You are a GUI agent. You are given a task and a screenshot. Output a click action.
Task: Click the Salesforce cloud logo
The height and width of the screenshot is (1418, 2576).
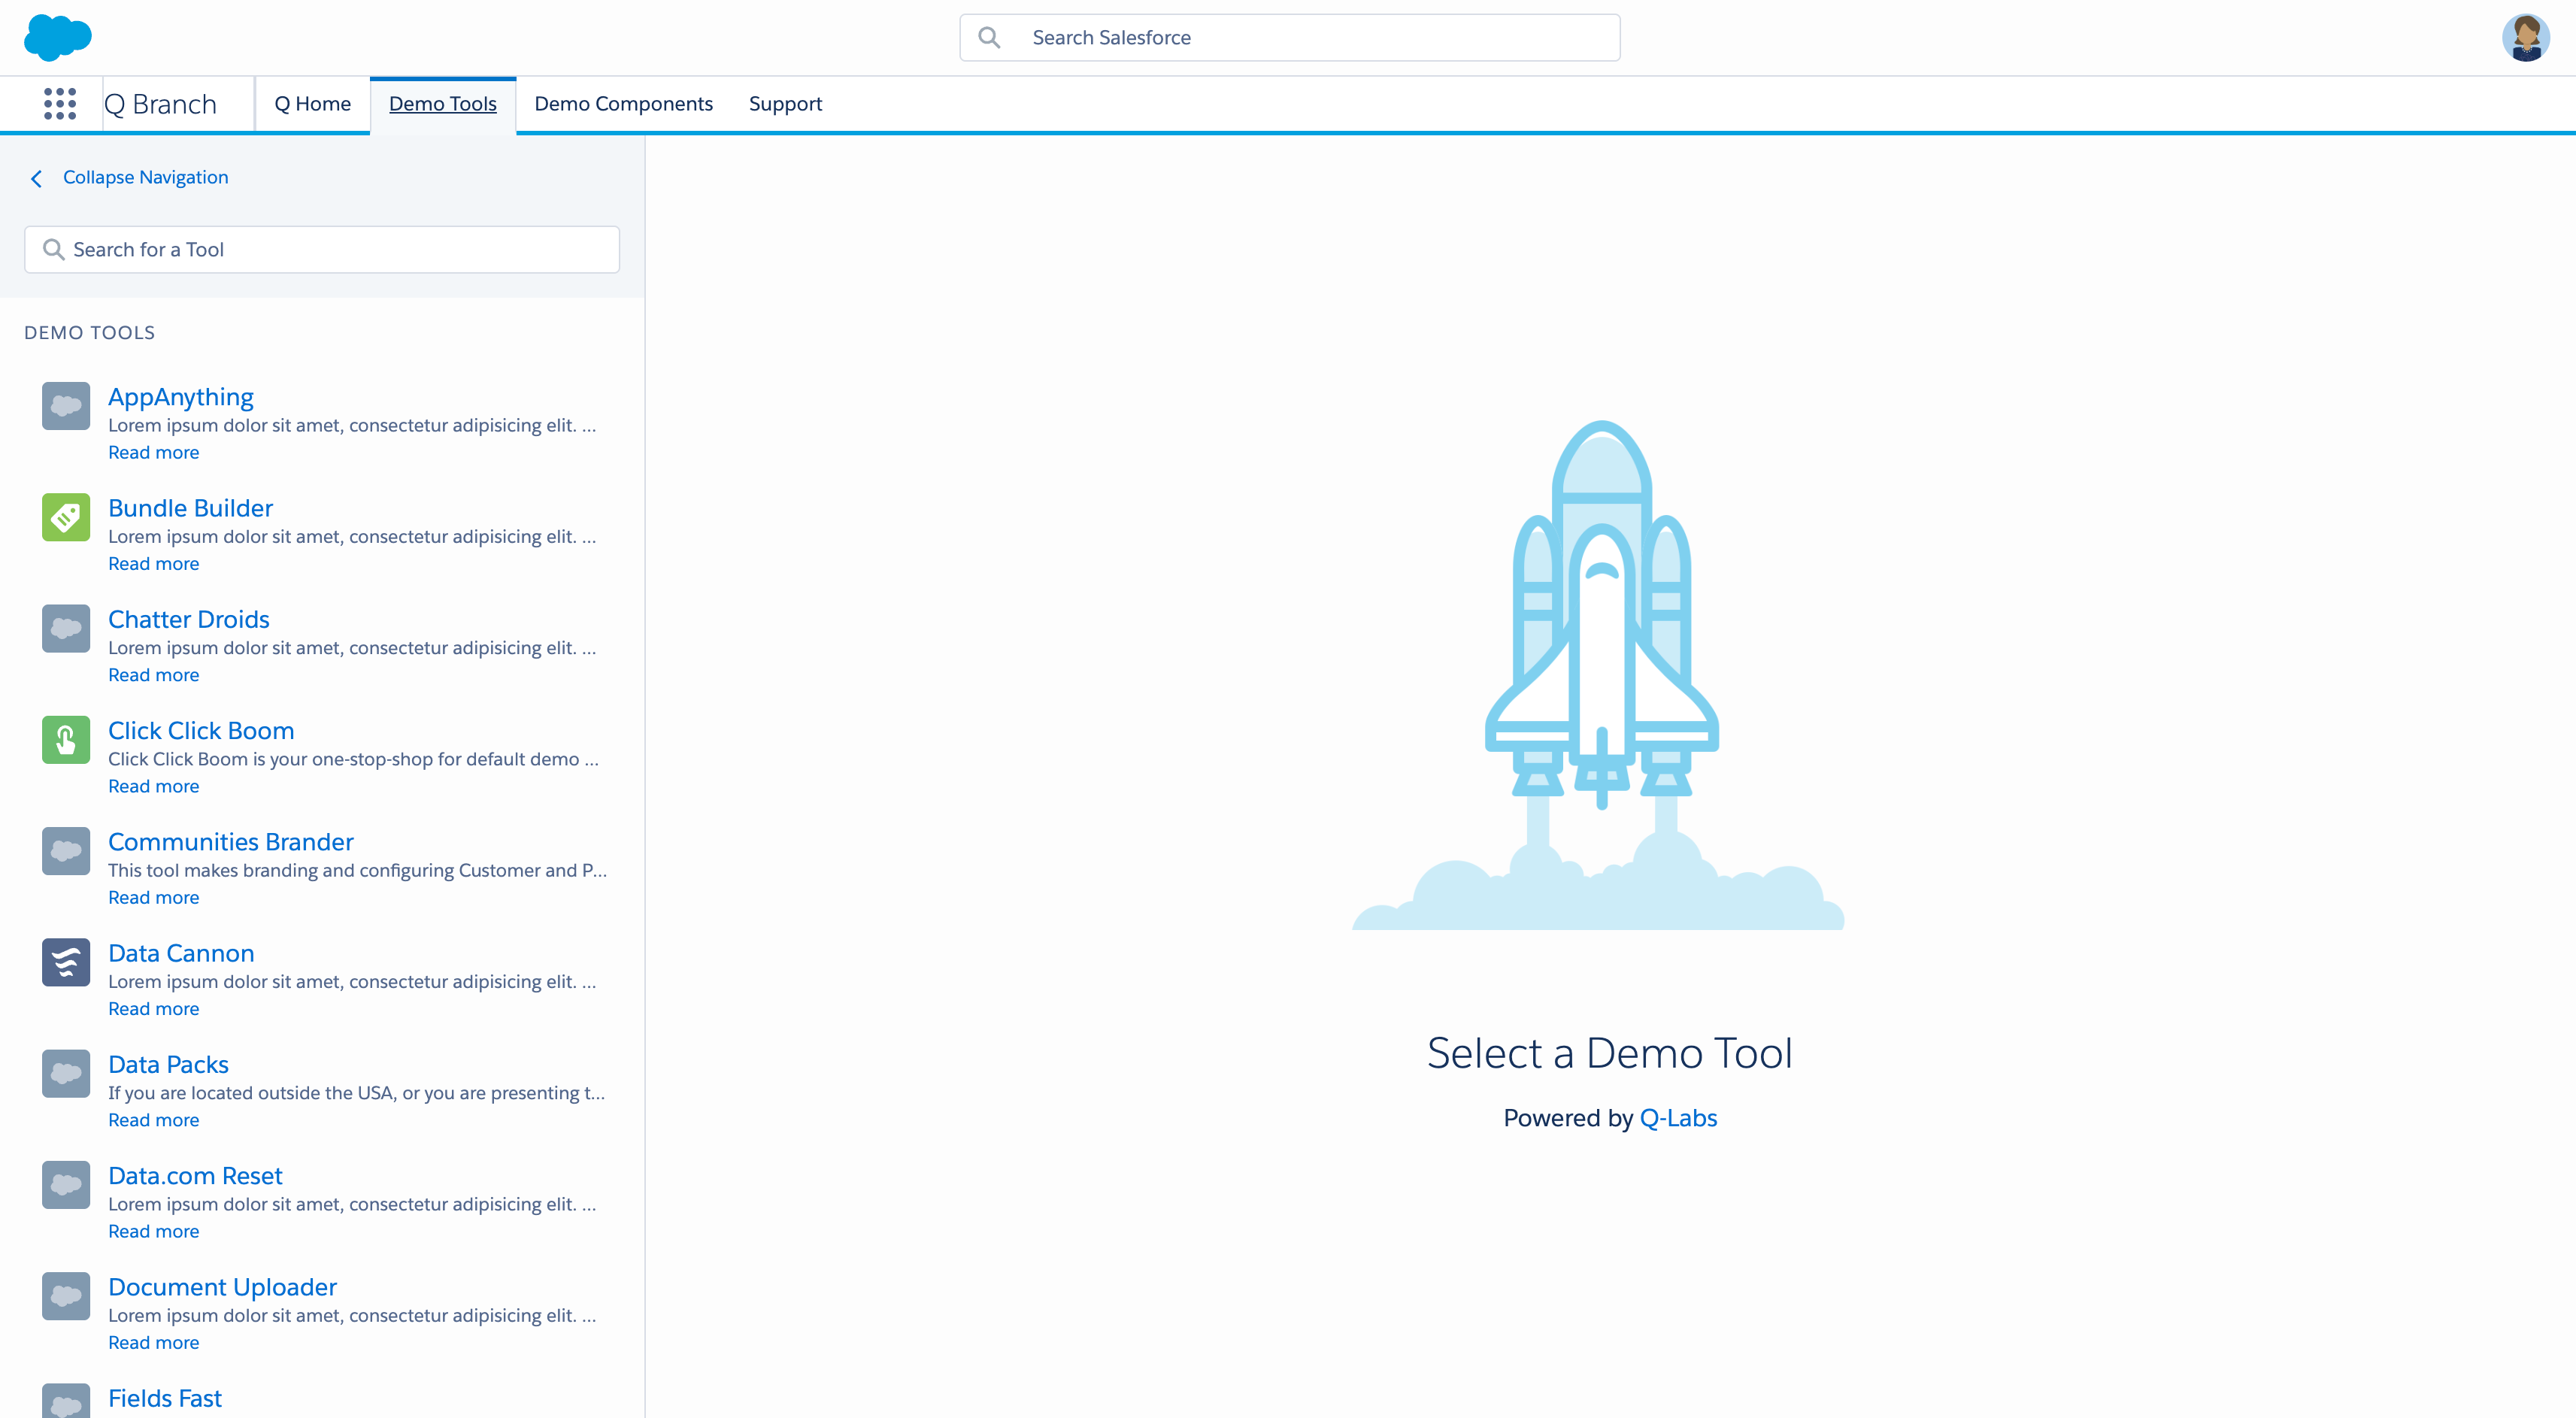point(57,37)
